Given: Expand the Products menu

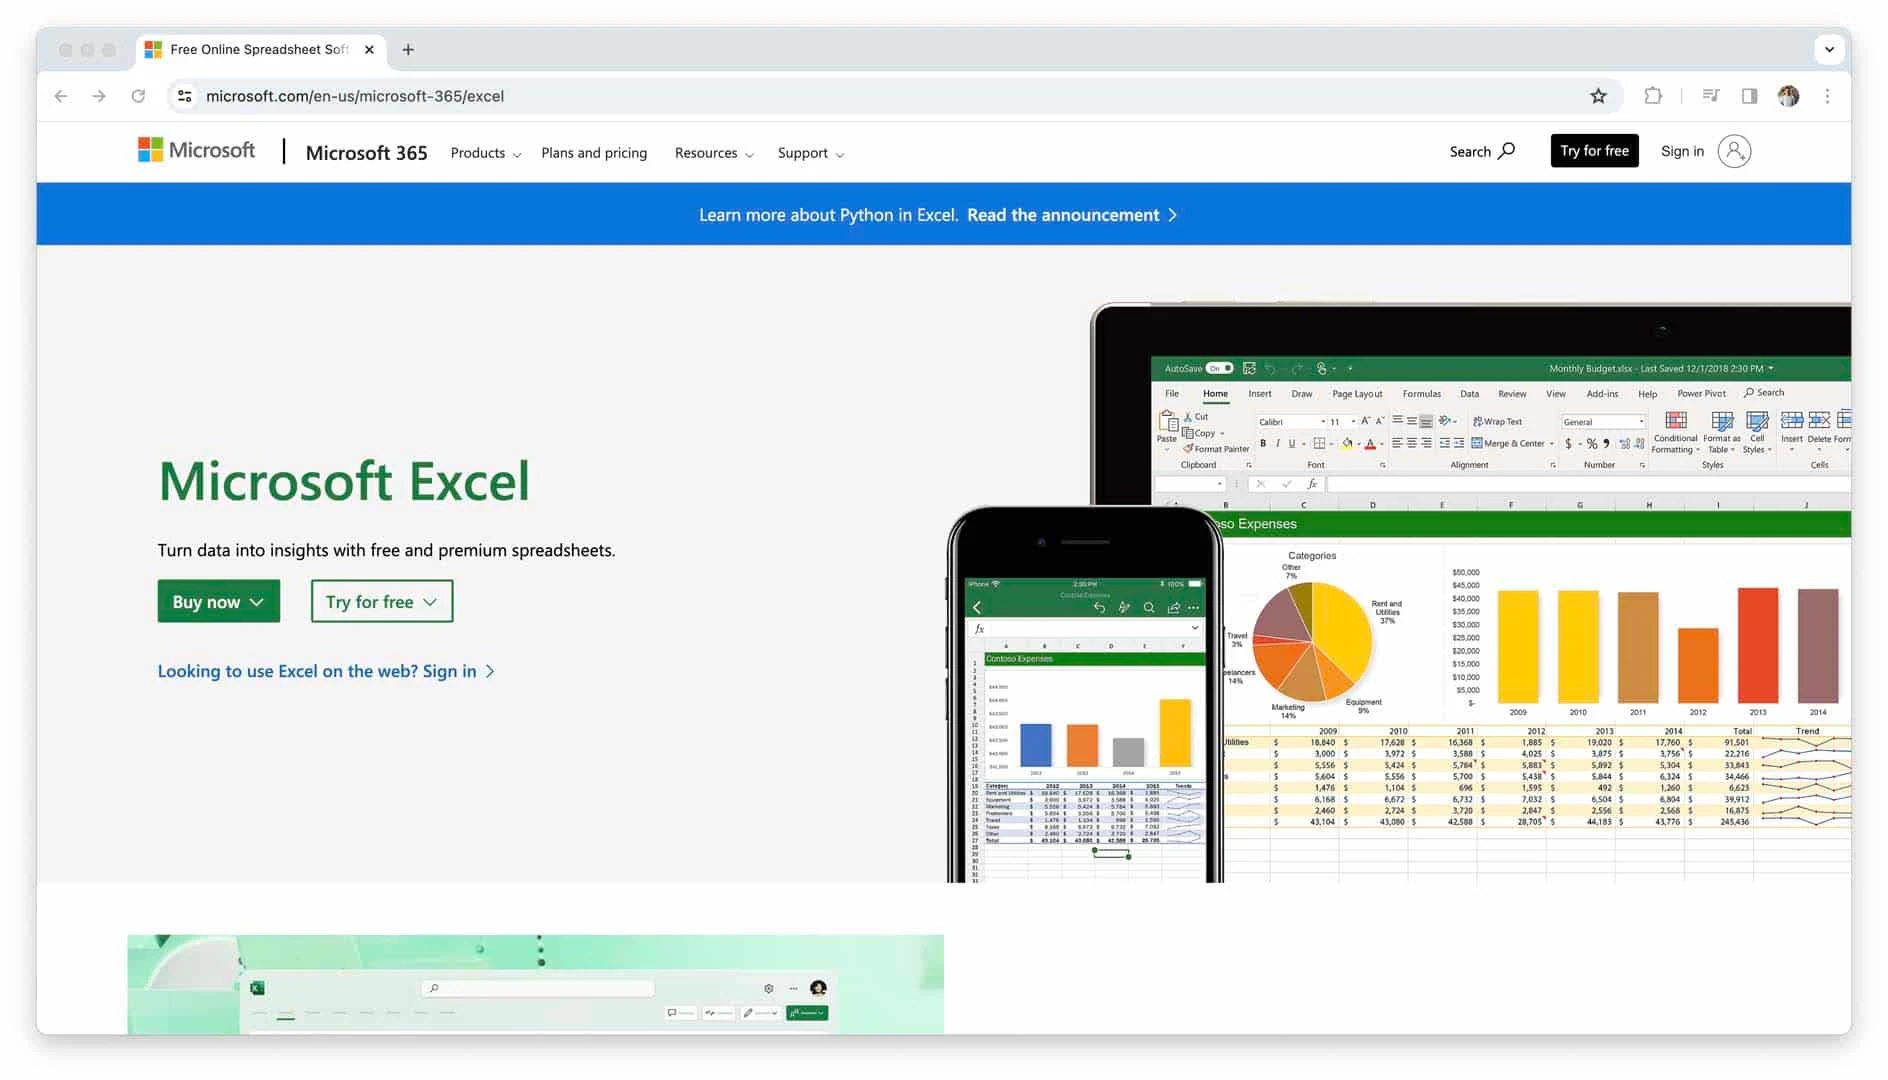Looking at the screenshot, I should 485,153.
